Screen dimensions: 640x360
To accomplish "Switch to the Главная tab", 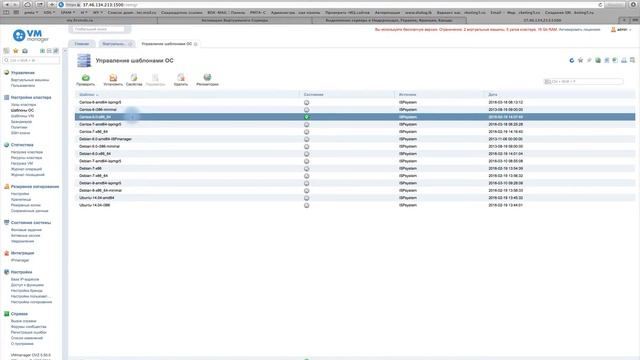I will point(82,44).
